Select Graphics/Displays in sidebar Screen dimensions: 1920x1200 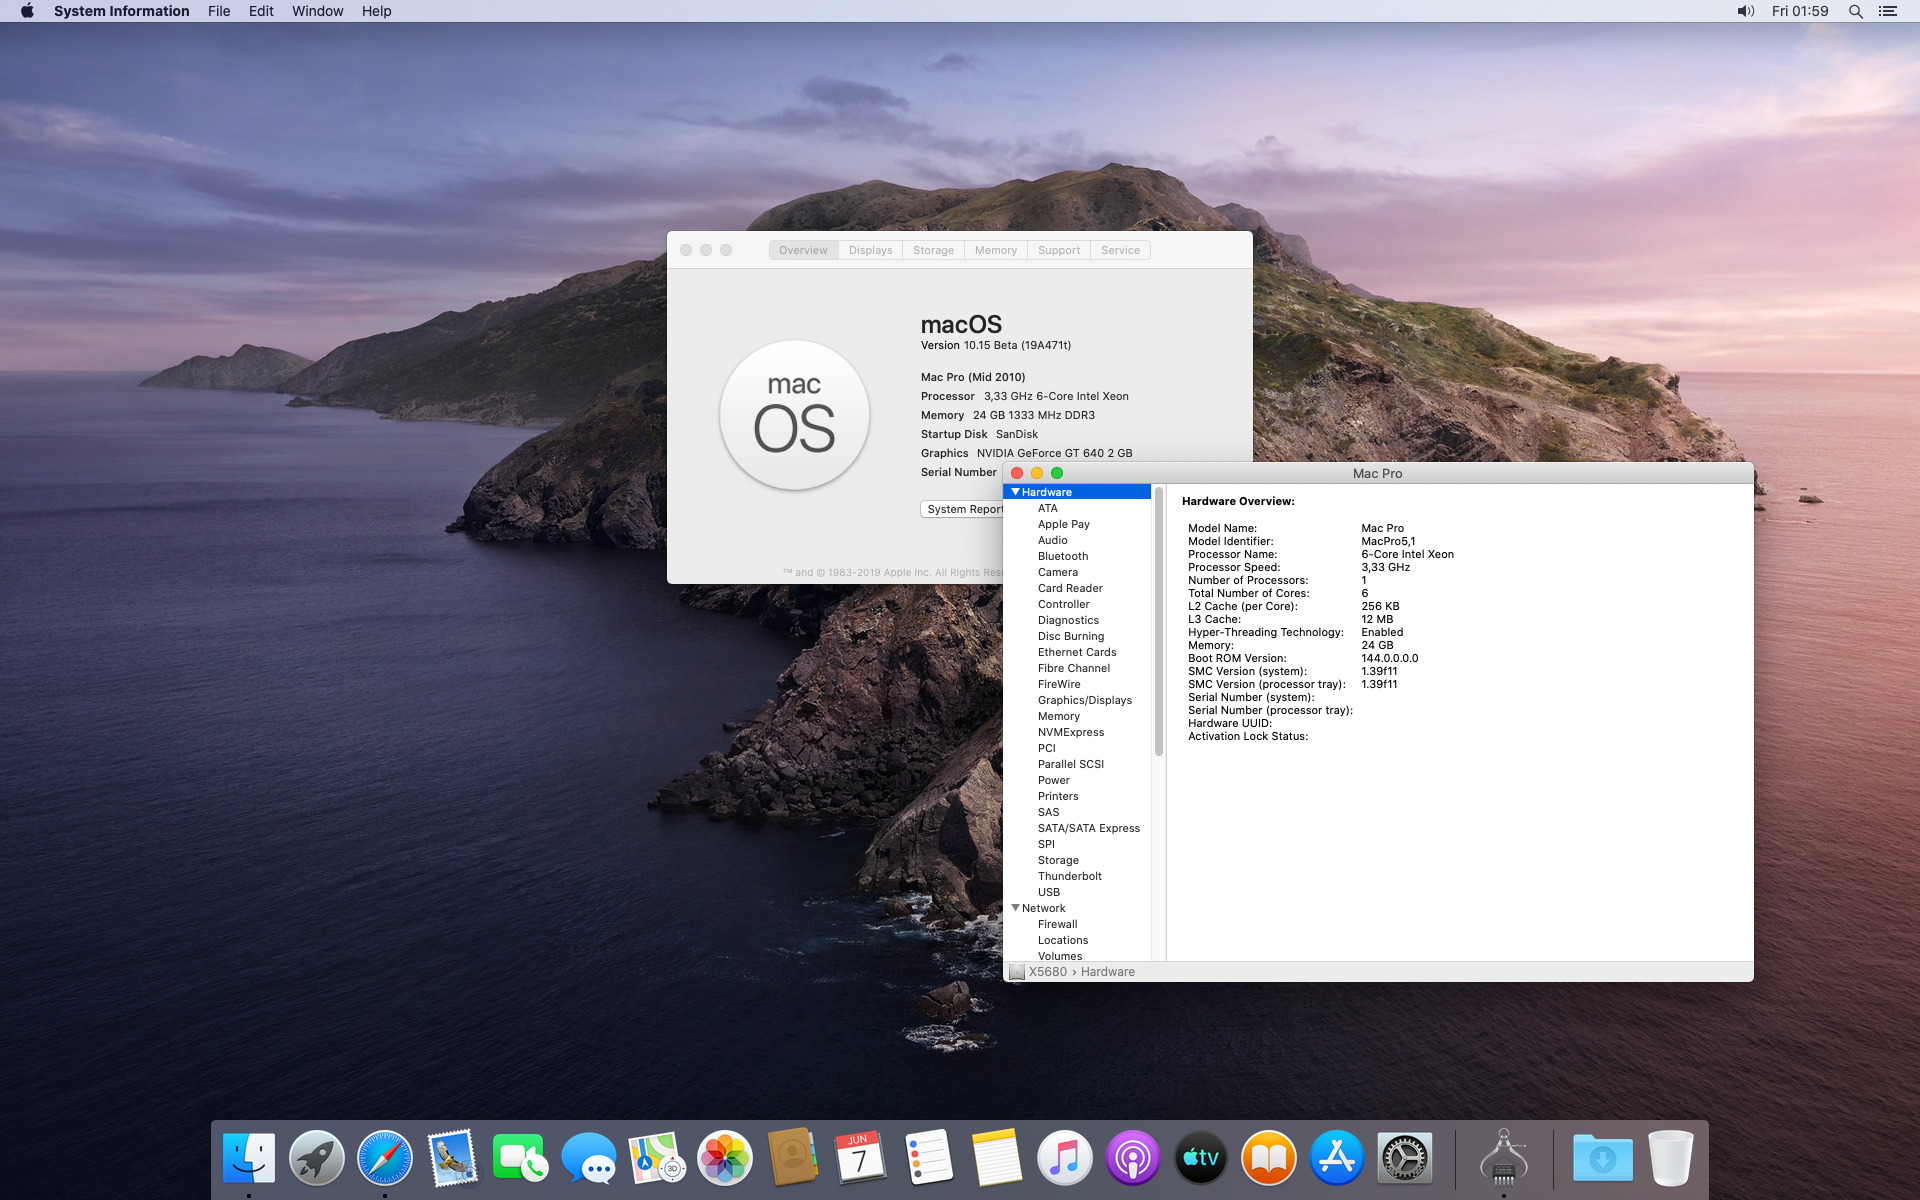pos(1084,700)
